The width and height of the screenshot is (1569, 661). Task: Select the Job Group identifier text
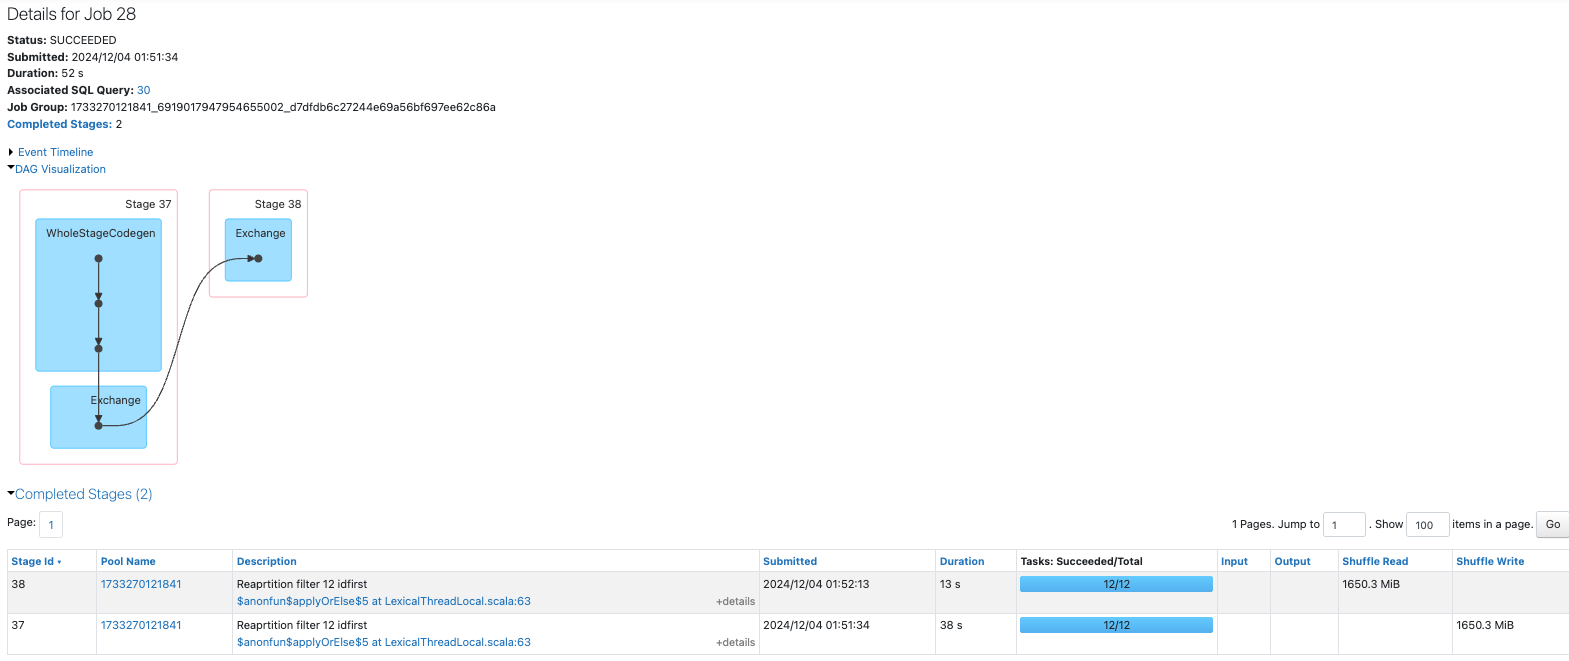[283, 107]
